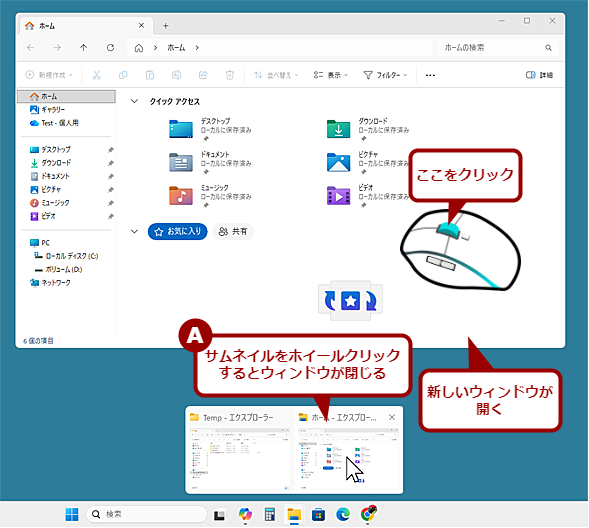Click the Share icon in toolbar
Screen dimensions: 589x528
pos(203,75)
